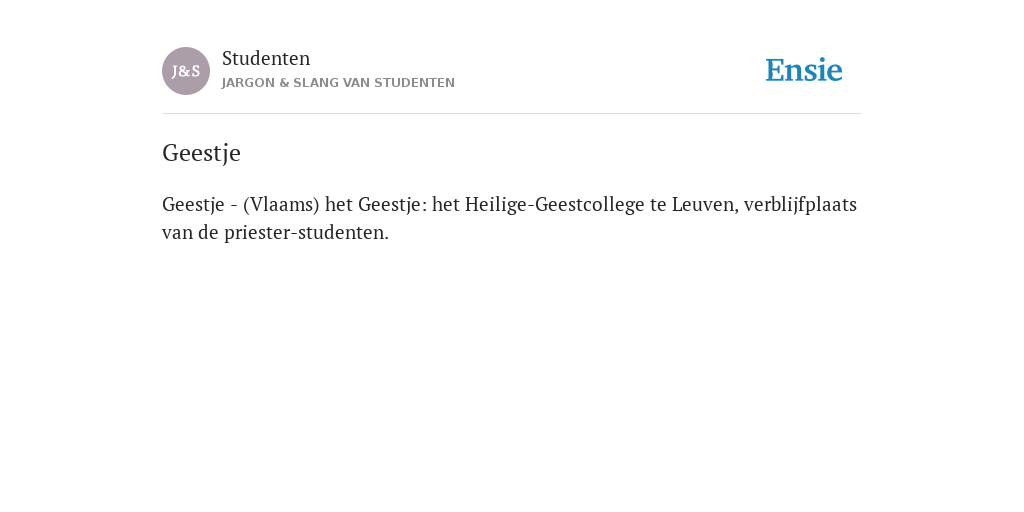Click the word Vlaams in parentheses
1024x512 pixels.
click(281, 205)
